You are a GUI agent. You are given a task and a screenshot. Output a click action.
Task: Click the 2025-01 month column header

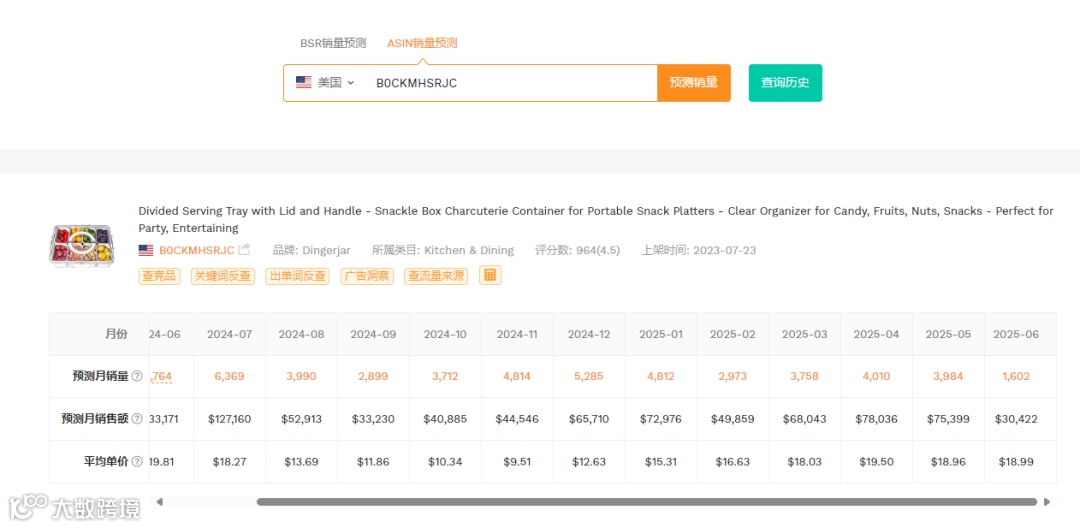(661, 334)
